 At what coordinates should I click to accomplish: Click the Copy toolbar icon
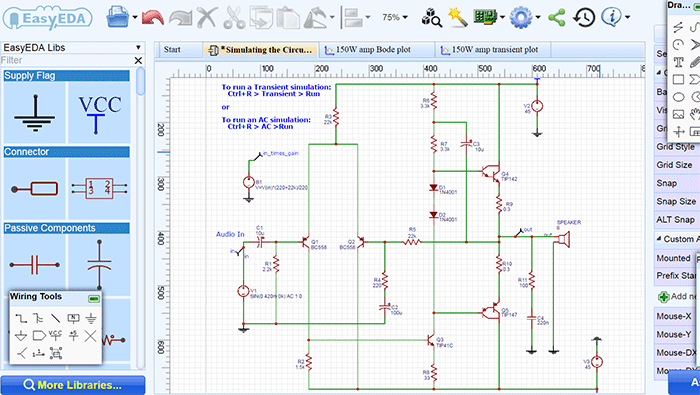coord(261,17)
